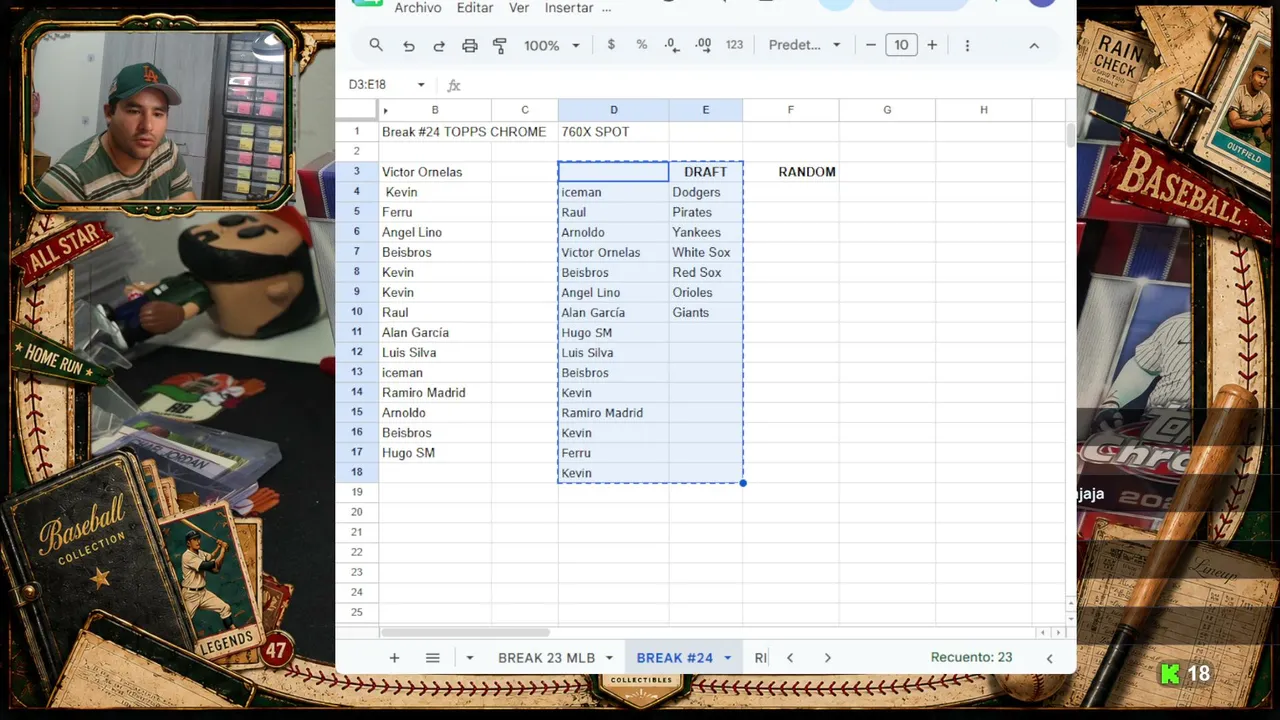Click the Dodgers cell

click(x=706, y=192)
